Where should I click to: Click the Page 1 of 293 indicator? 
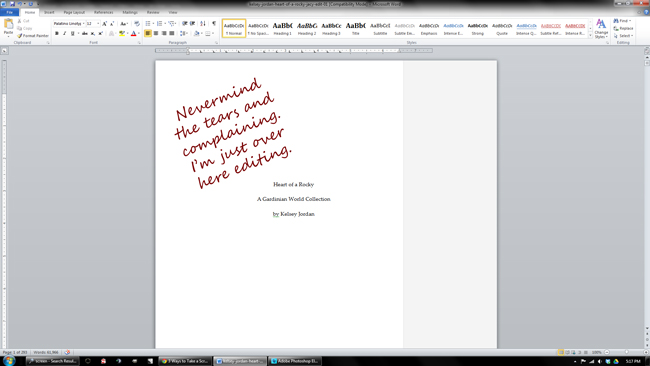coord(15,352)
